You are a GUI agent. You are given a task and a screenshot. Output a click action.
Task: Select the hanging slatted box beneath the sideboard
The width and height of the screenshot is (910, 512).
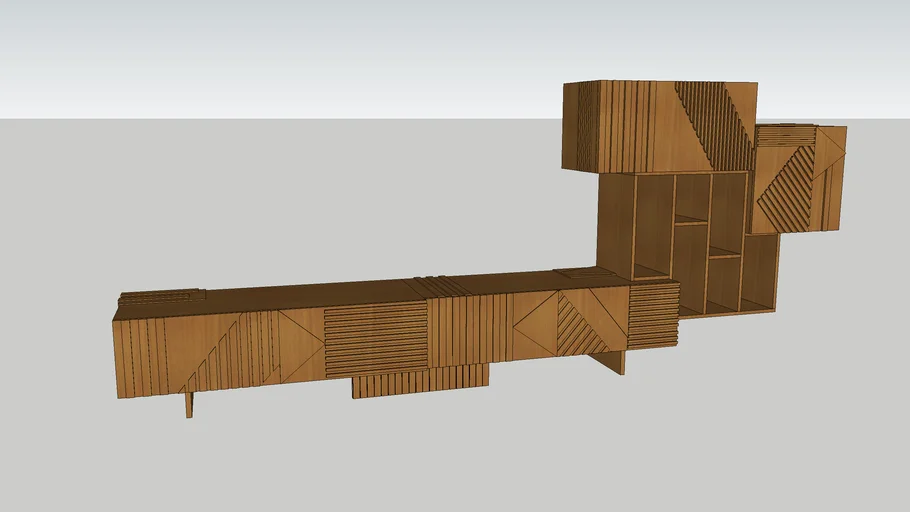tap(420, 381)
